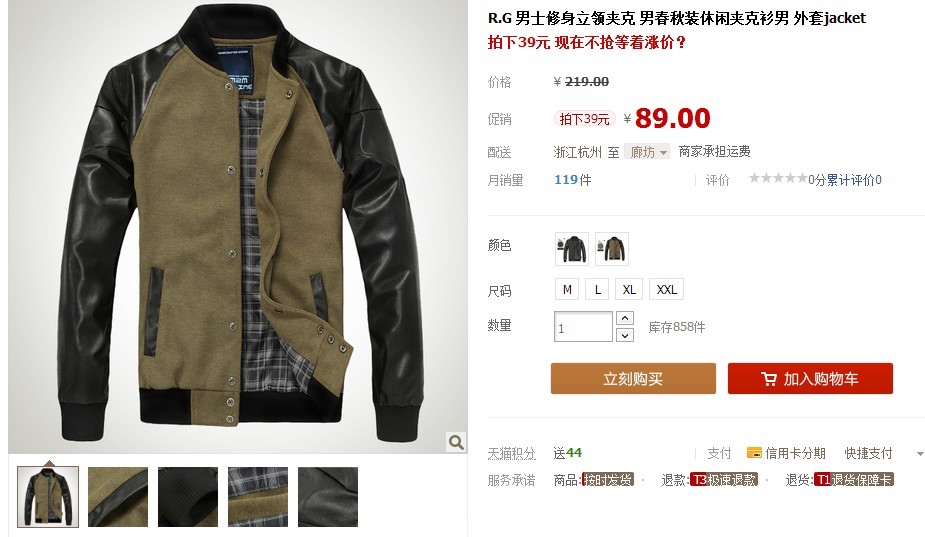Decrease quantity with the down arrow
Image resolution: width=925 pixels, height=537 pixels.
(x=625, y=335)
